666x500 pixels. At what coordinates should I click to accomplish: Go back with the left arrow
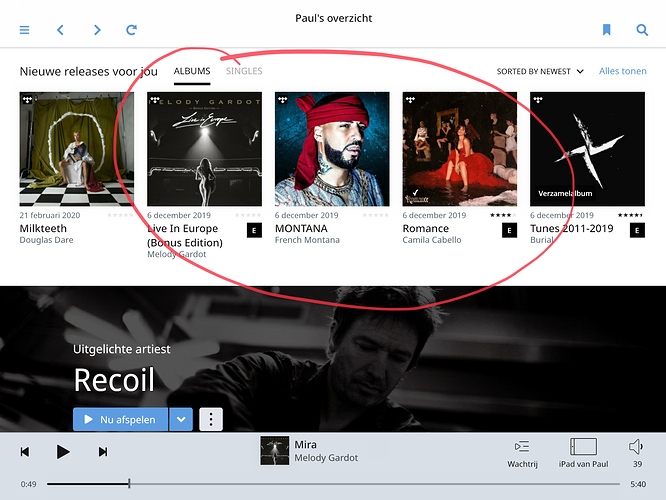(60, 30)
